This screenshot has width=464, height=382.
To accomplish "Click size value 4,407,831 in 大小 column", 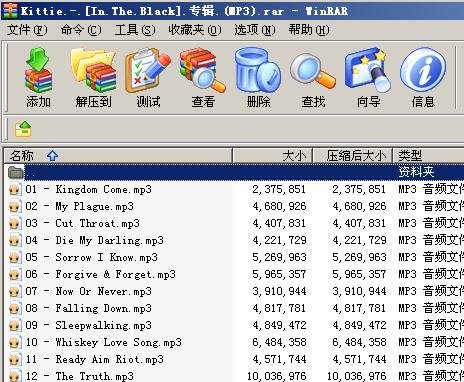I will tap(279, 223).
